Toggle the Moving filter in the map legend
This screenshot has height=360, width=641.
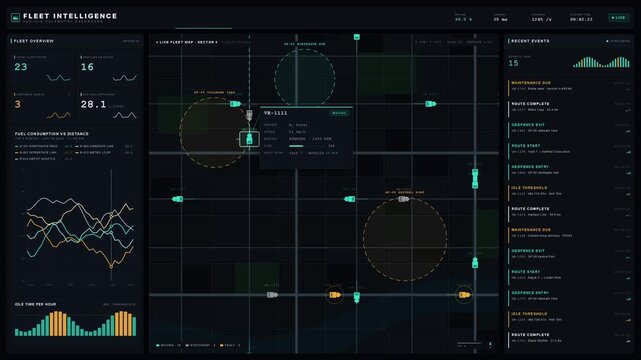168,345
